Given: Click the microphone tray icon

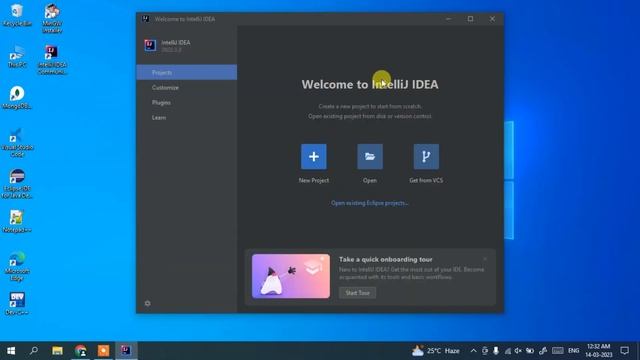Looking at the screenshot, I should [496, 351].
